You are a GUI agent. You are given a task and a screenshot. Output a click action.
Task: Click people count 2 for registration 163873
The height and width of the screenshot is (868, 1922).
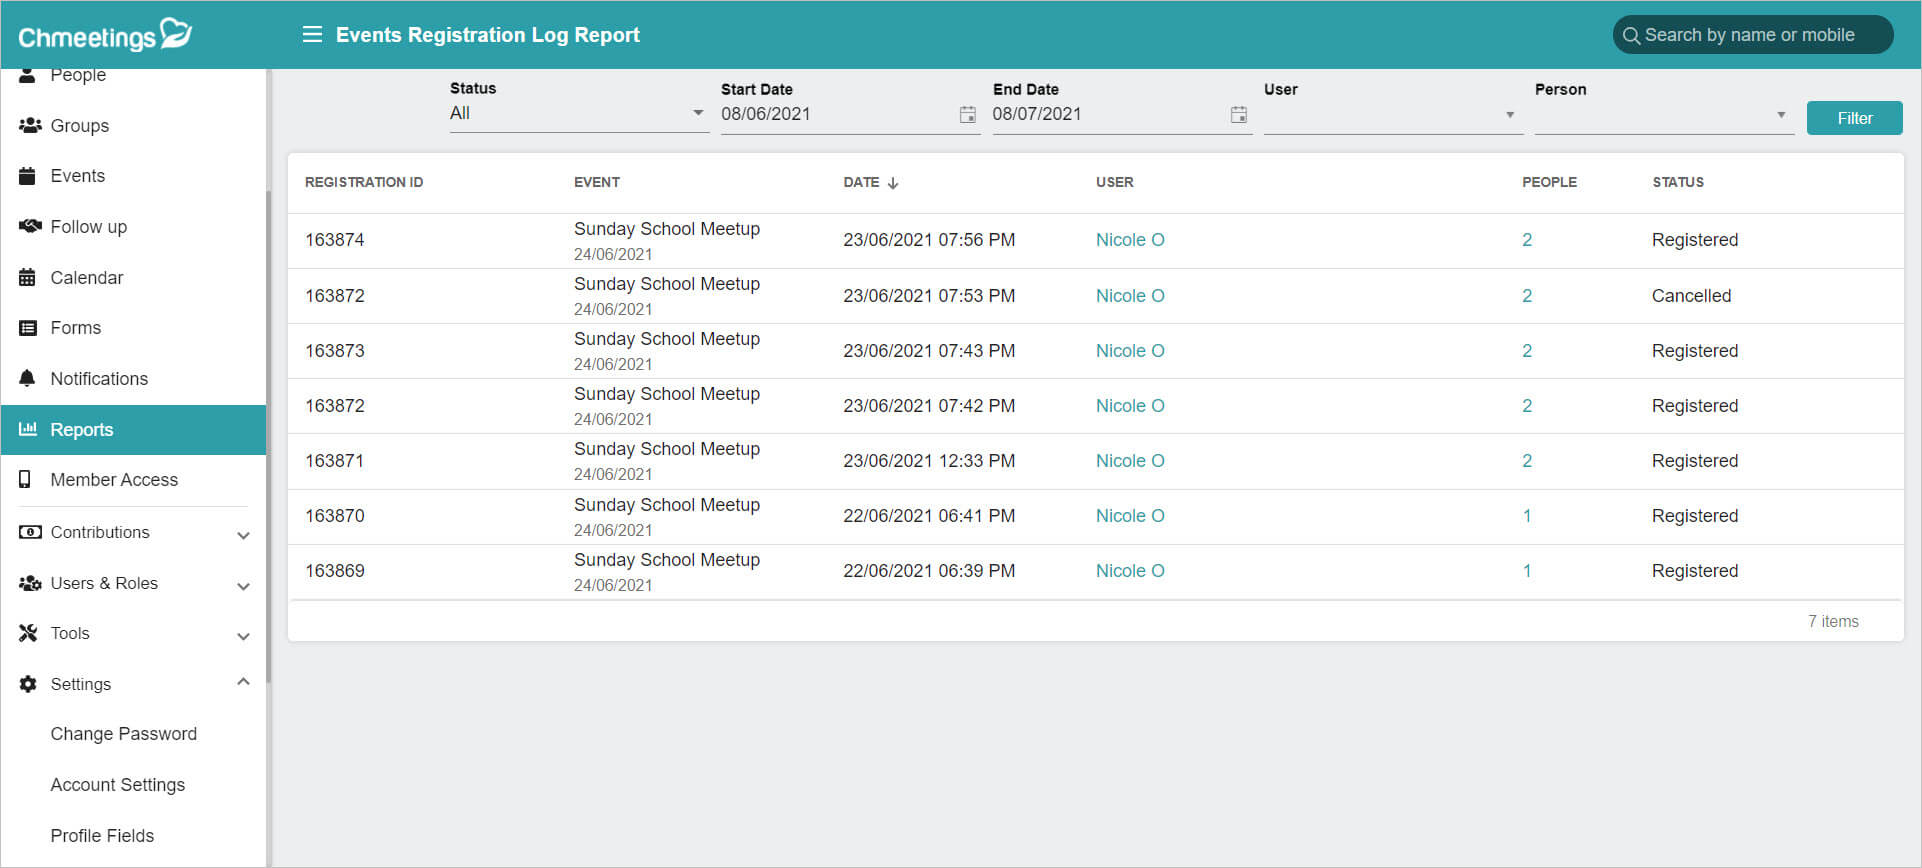tap(1527, 351)
